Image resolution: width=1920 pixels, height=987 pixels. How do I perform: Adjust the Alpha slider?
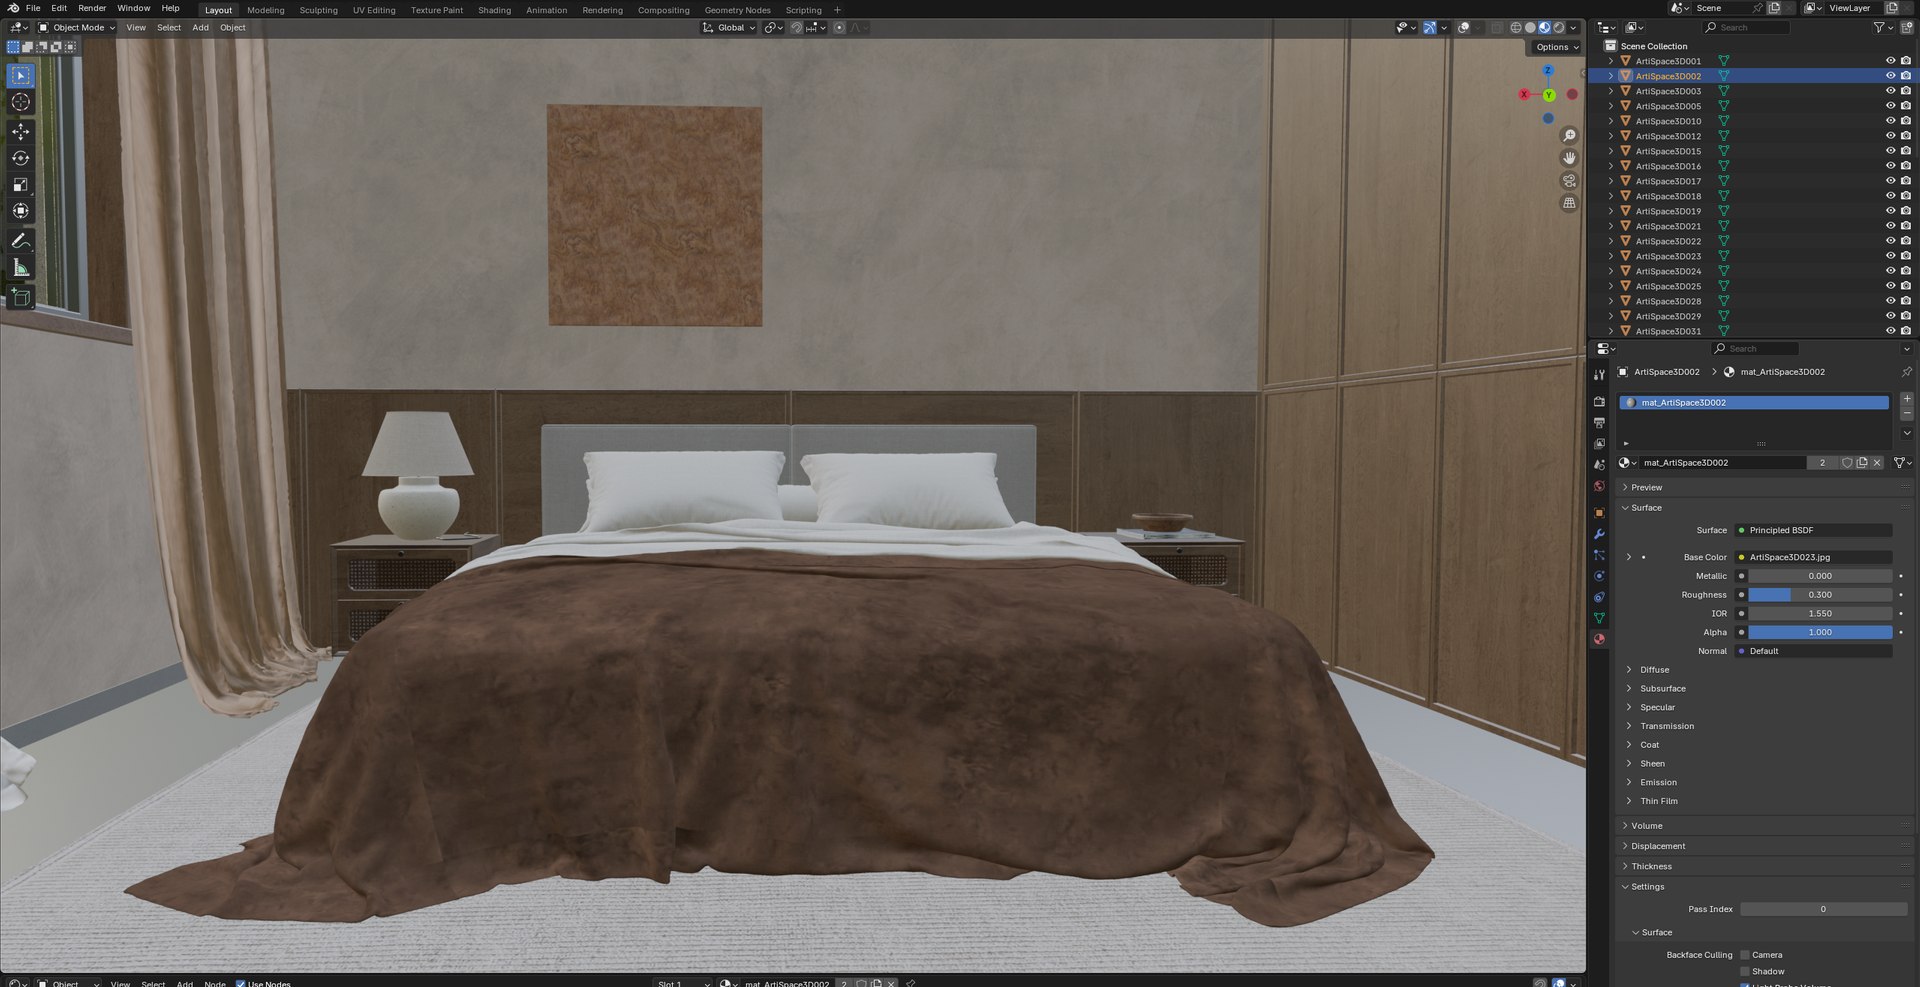click(1820, 632)
